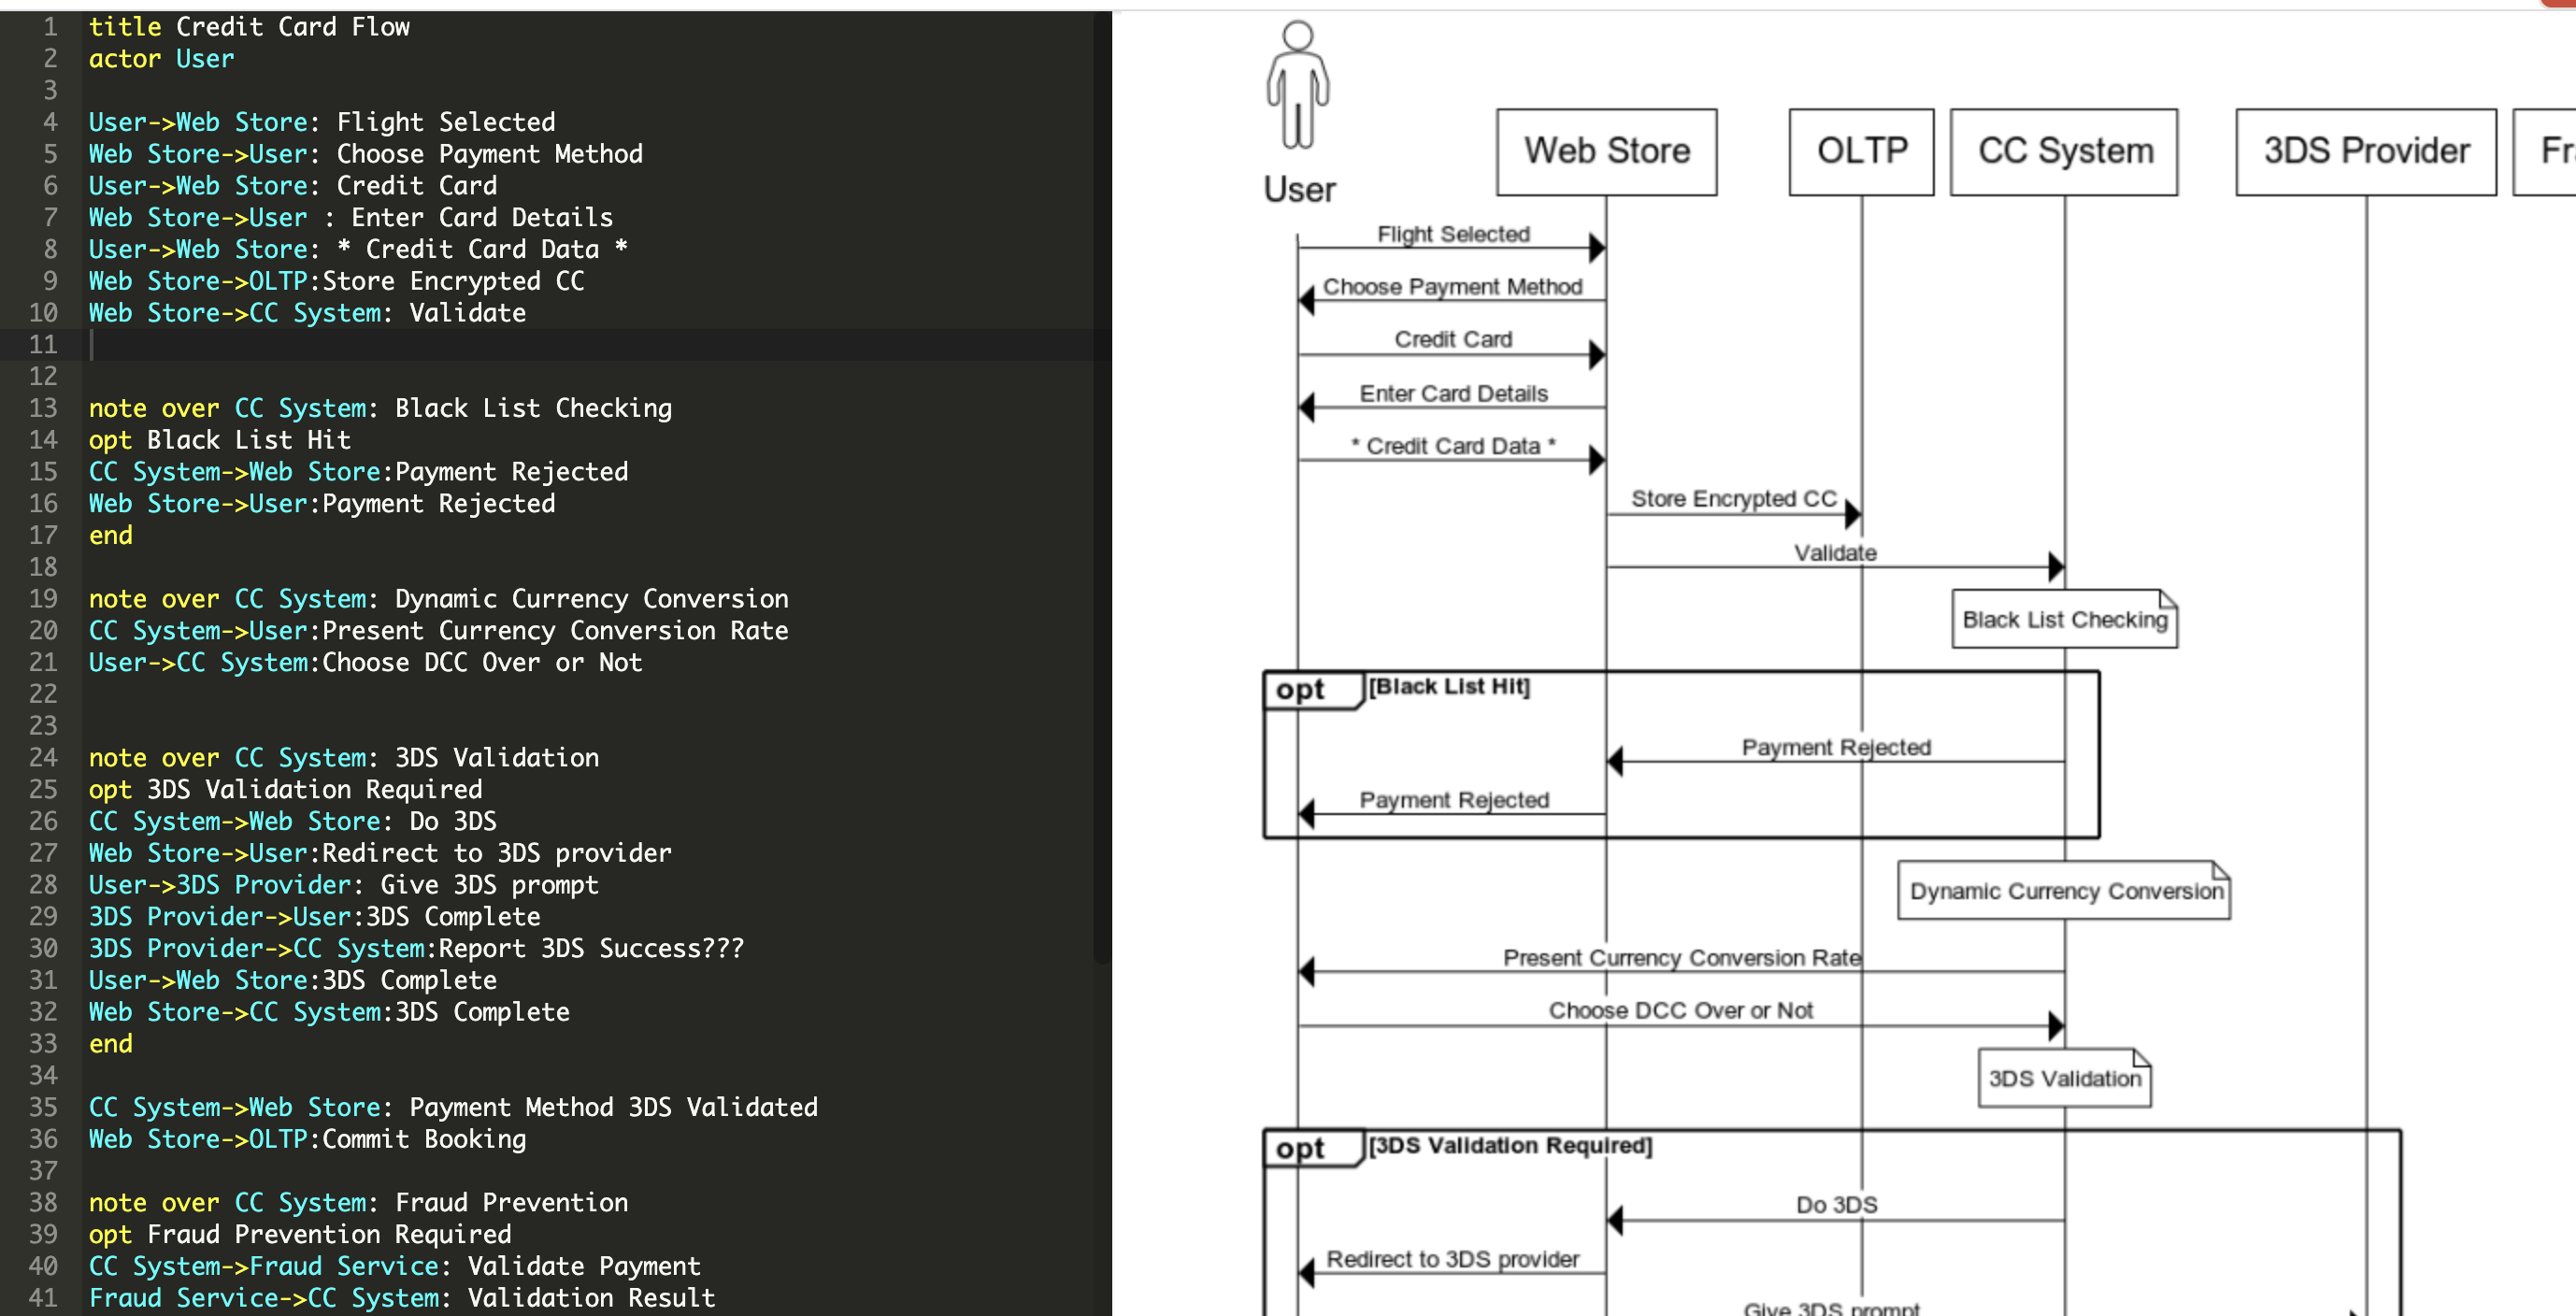2576x1316 pixels.
Task: Click 'CC System->Fraud Service: Validate Payment' line
Action: pos(395,1267)
